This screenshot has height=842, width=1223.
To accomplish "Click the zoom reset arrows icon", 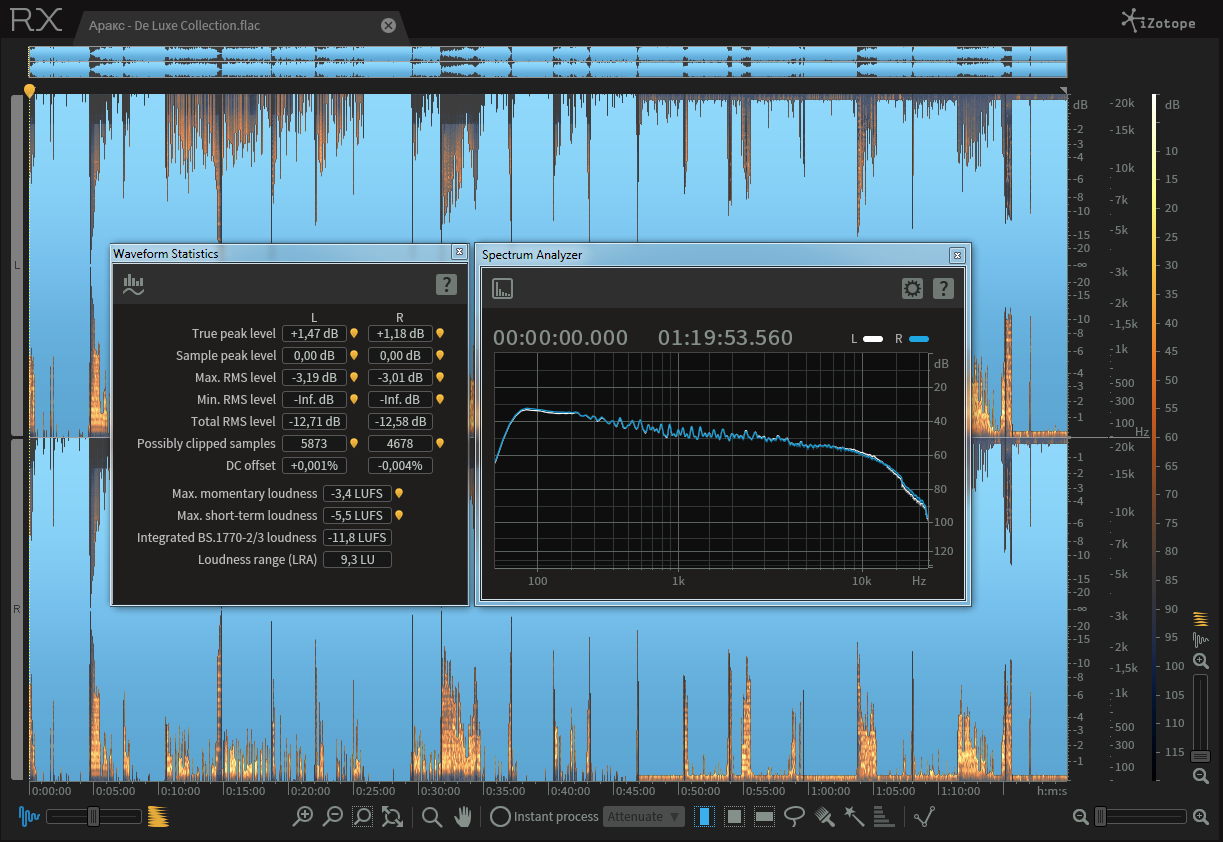I will (x=392, y=817).
